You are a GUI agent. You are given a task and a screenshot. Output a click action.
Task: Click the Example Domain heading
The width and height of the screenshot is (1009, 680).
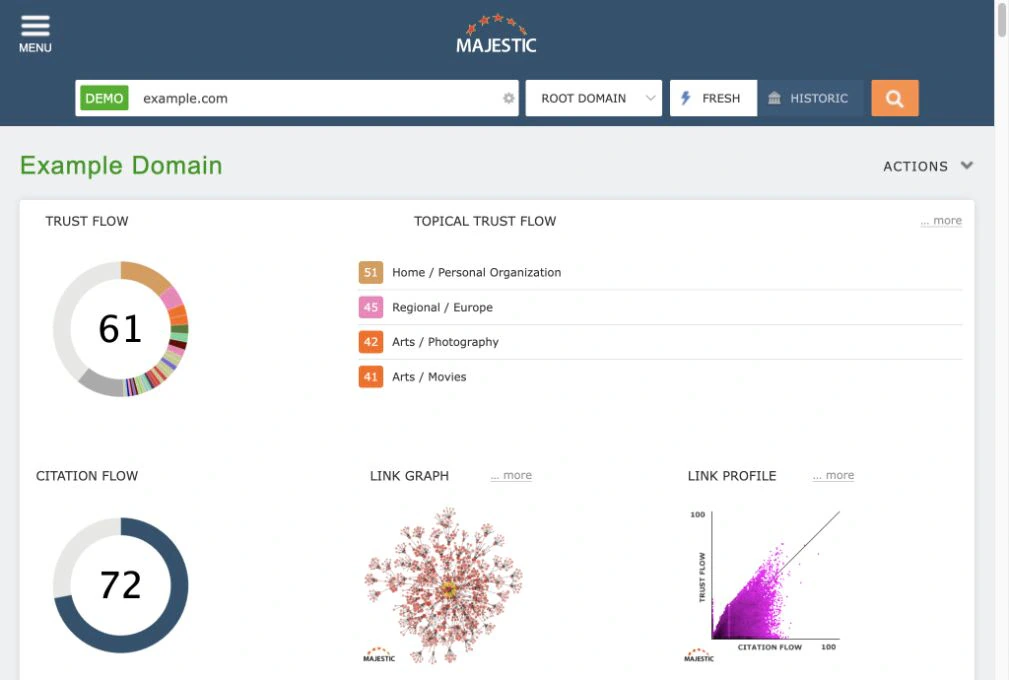[121, 165]
